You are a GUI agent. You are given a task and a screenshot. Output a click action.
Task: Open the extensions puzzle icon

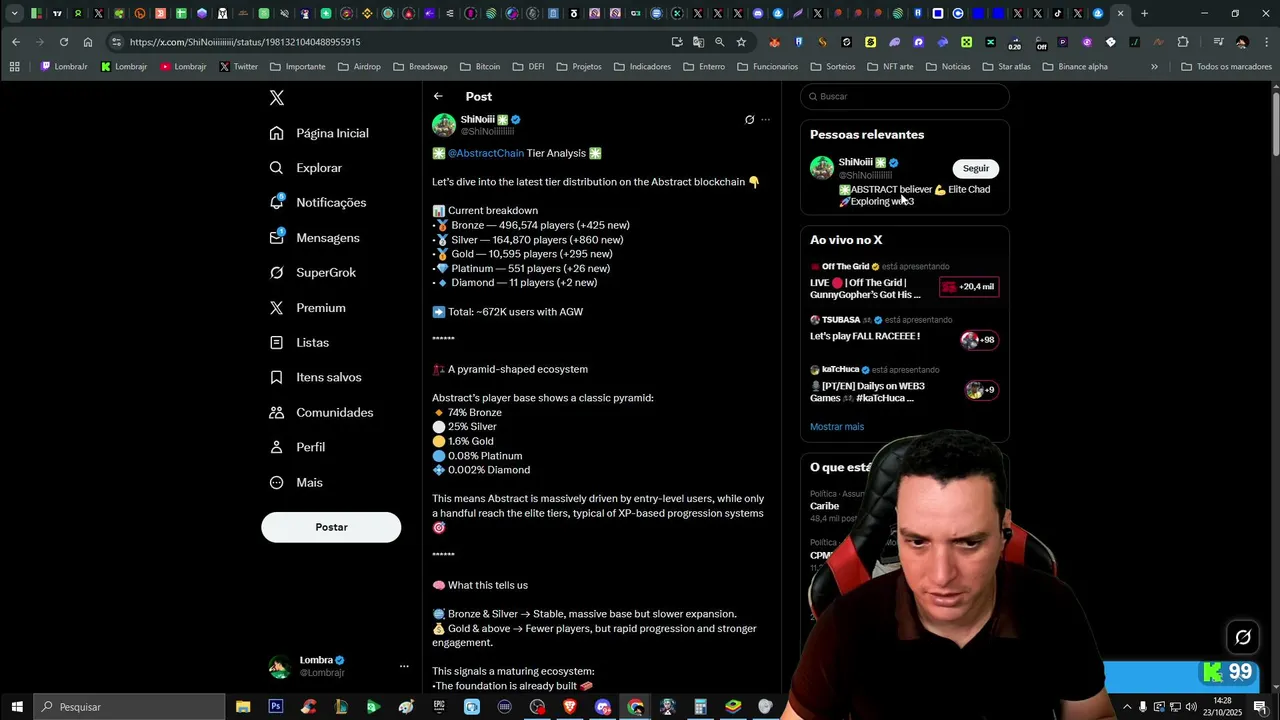point(1183,42)
